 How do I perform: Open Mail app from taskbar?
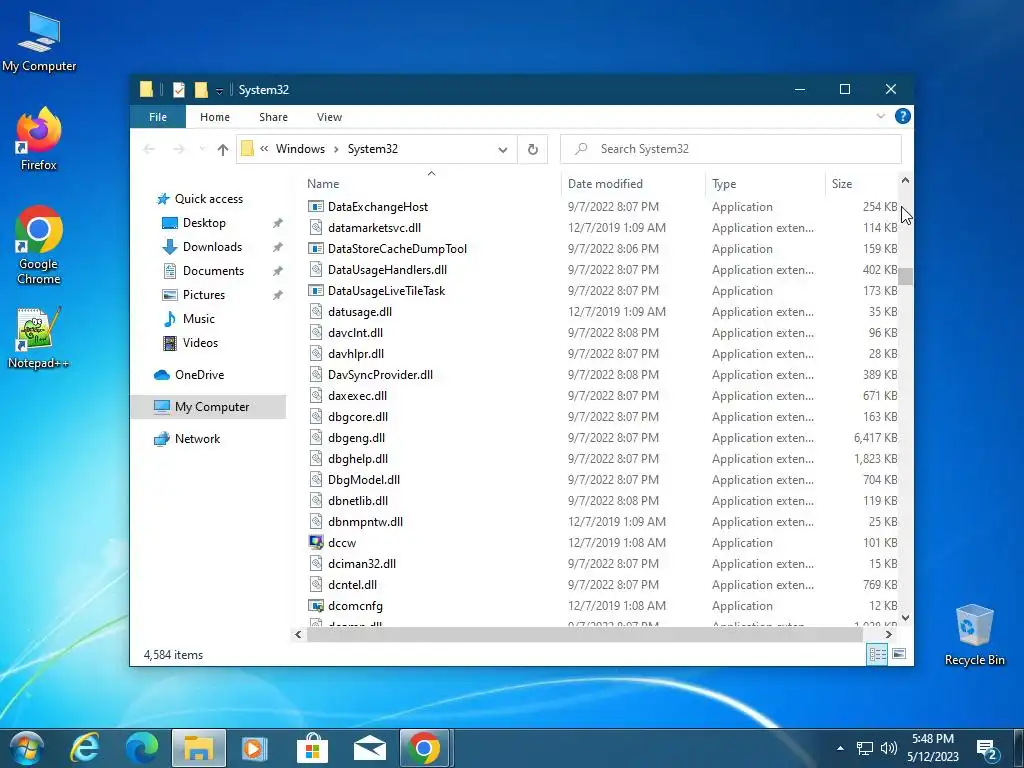pyautogui.click(x=370, y=748)
